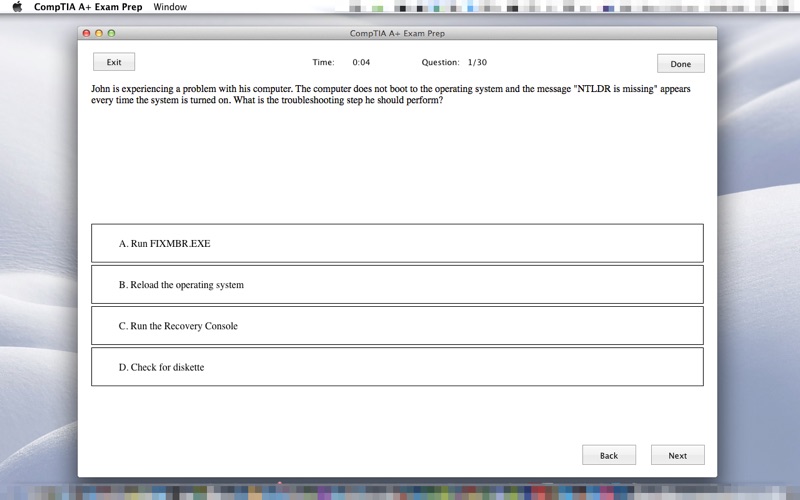Click the 'Question:' label
This screenshot has width=800, height=500.
click(440, 62)
